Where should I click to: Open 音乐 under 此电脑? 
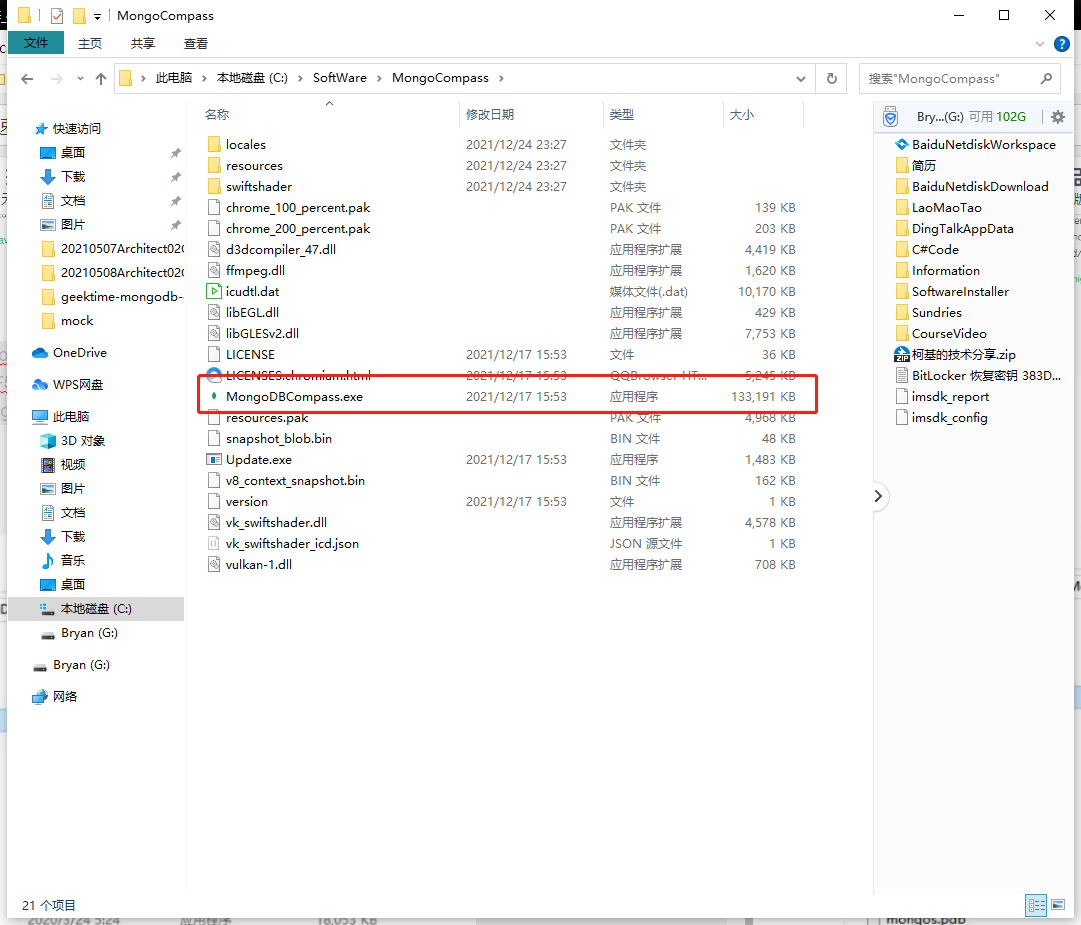(x=73, y=560)
